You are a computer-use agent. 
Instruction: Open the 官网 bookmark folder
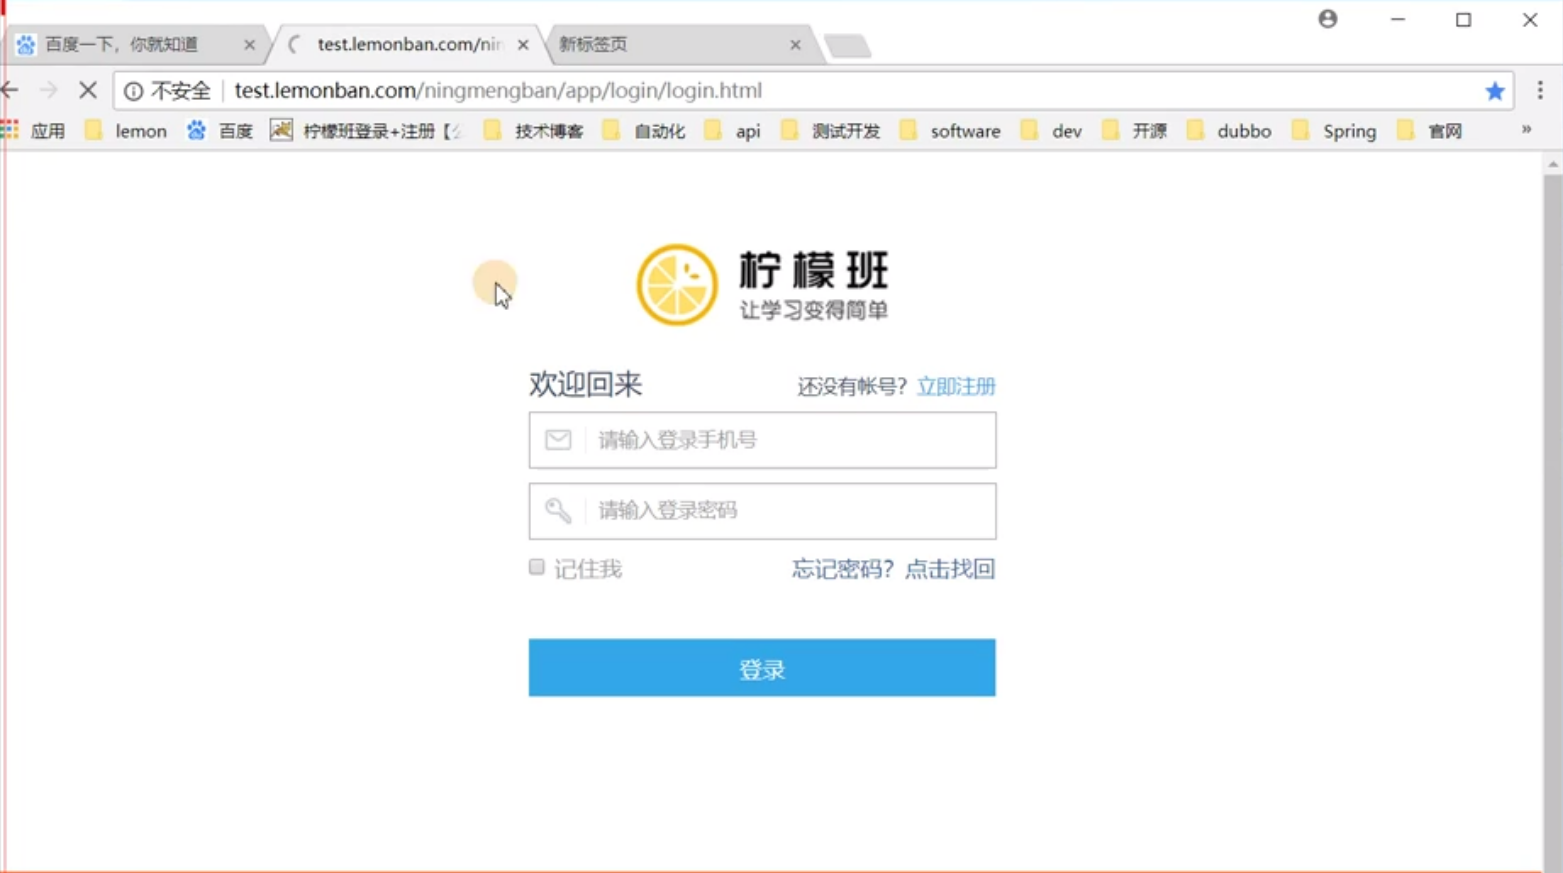click(x=1430, y=131)
